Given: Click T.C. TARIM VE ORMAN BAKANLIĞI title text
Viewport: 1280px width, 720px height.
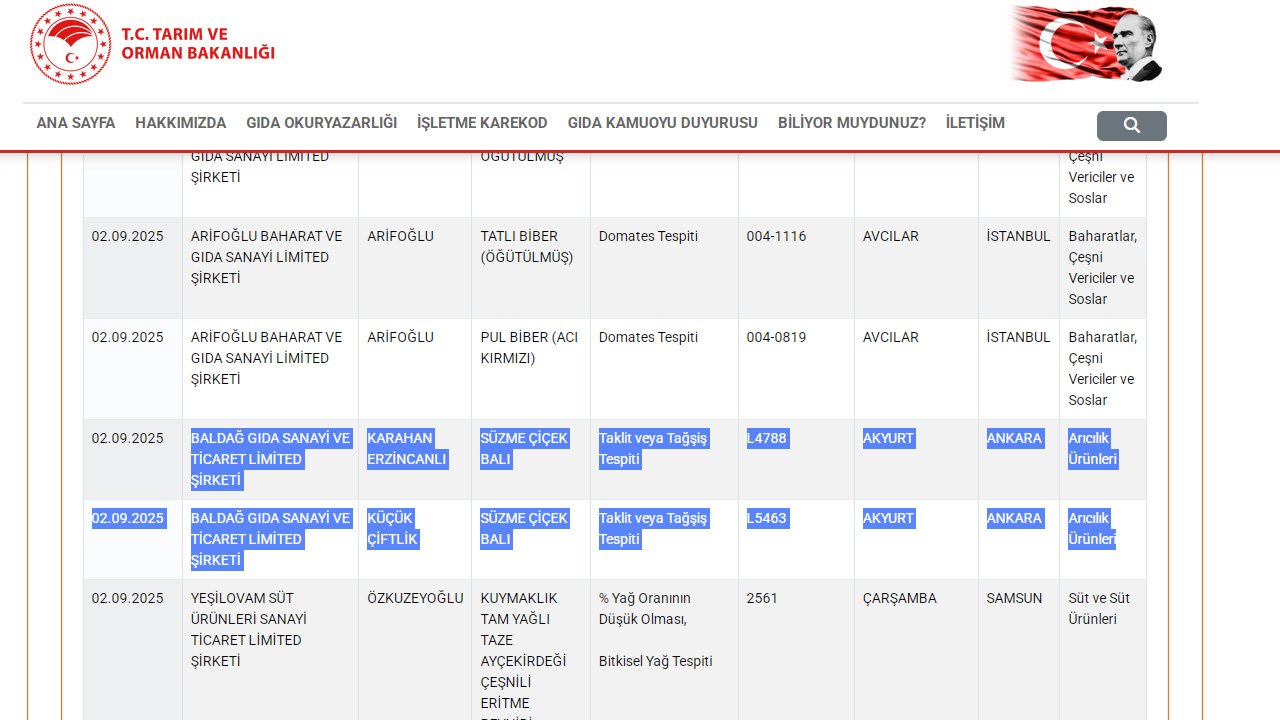Looking at the screenshot, I should click(198, 43).
